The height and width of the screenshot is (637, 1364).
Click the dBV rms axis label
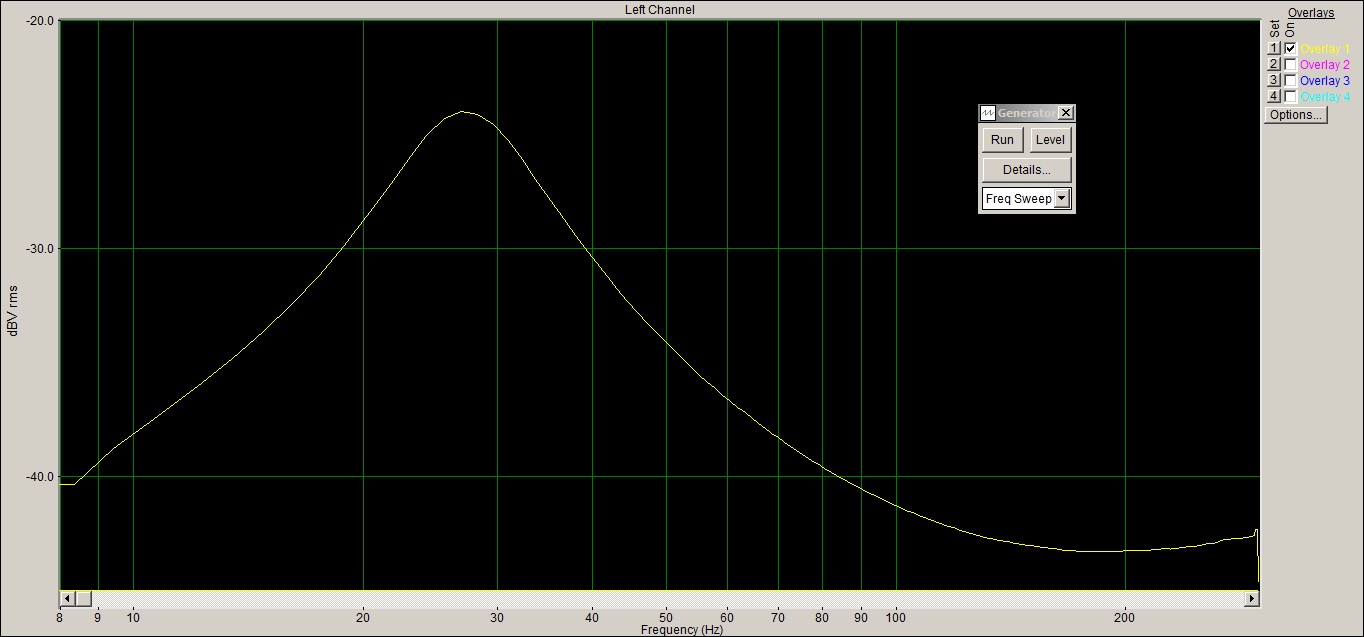click(13, 312)
